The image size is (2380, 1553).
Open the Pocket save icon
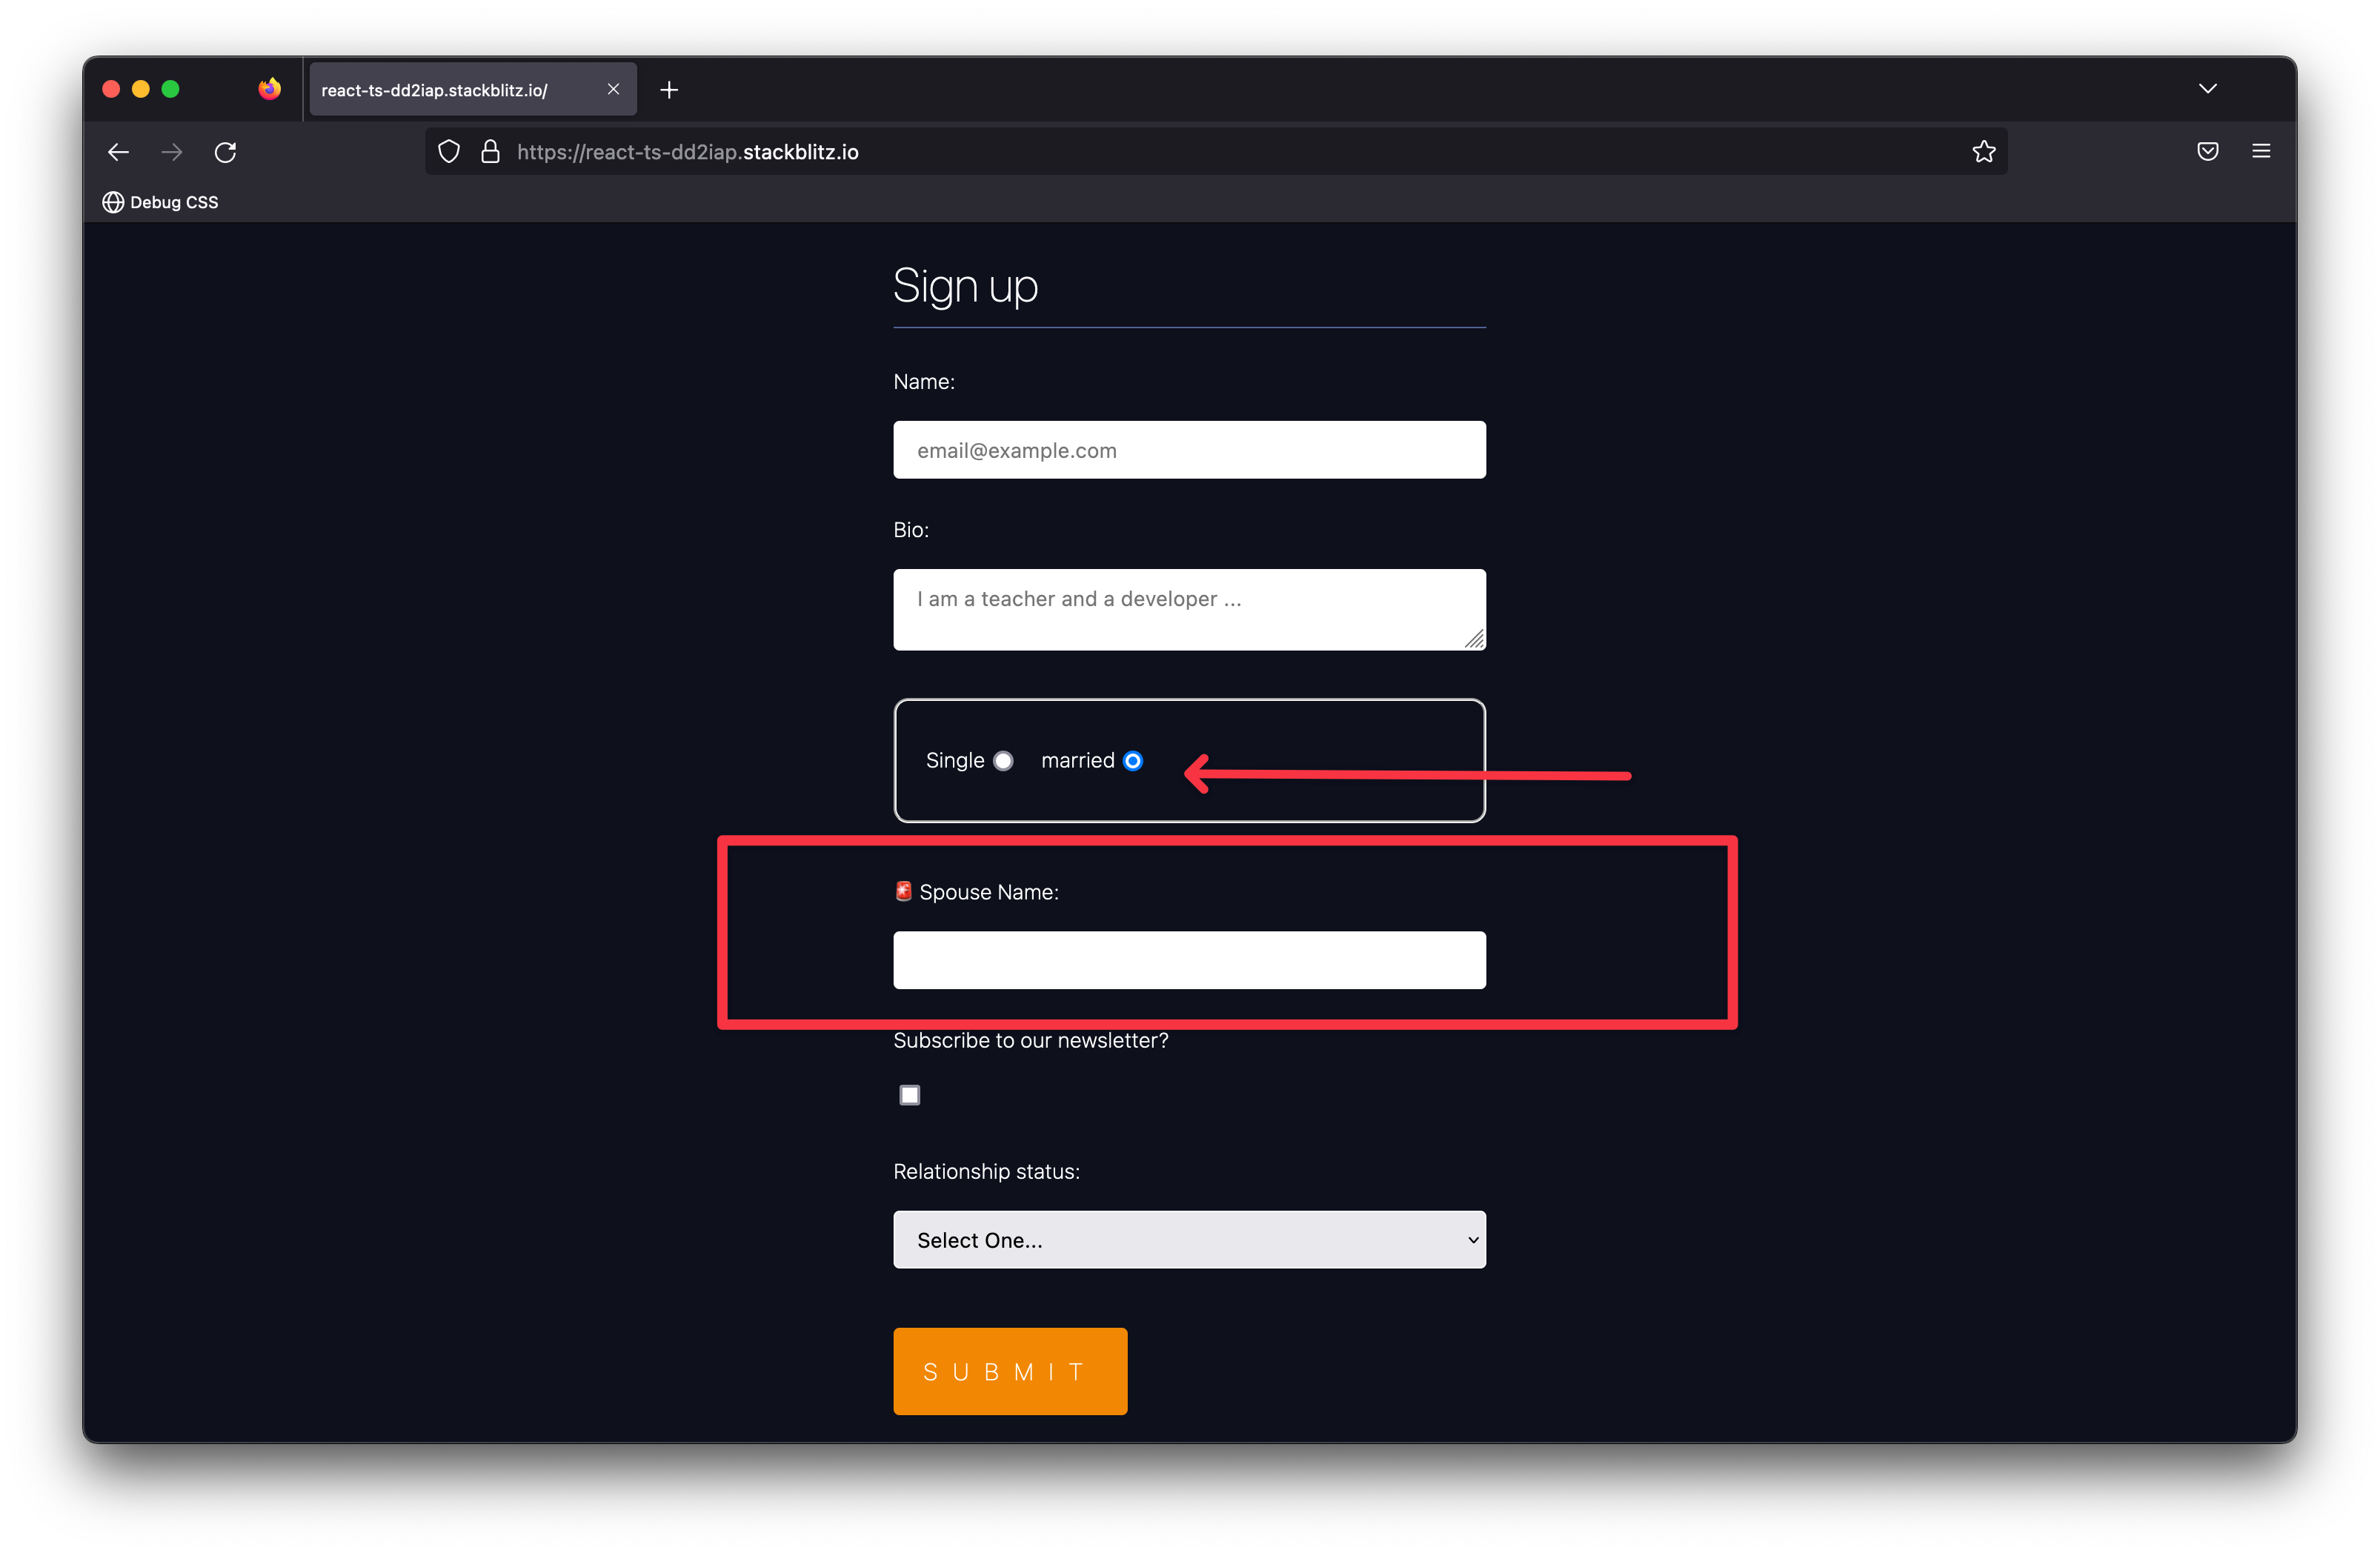tap(2207, 152)
